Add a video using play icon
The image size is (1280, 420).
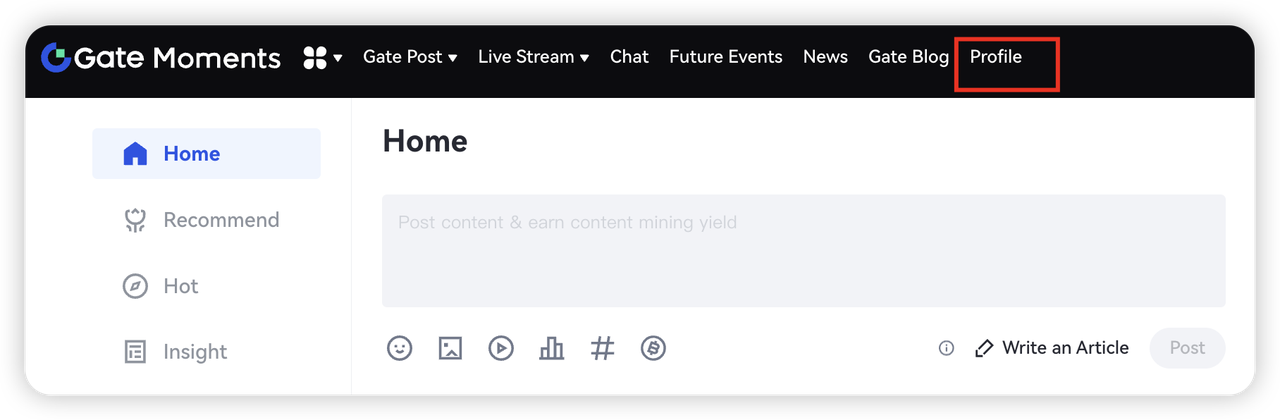coord(501,348)
